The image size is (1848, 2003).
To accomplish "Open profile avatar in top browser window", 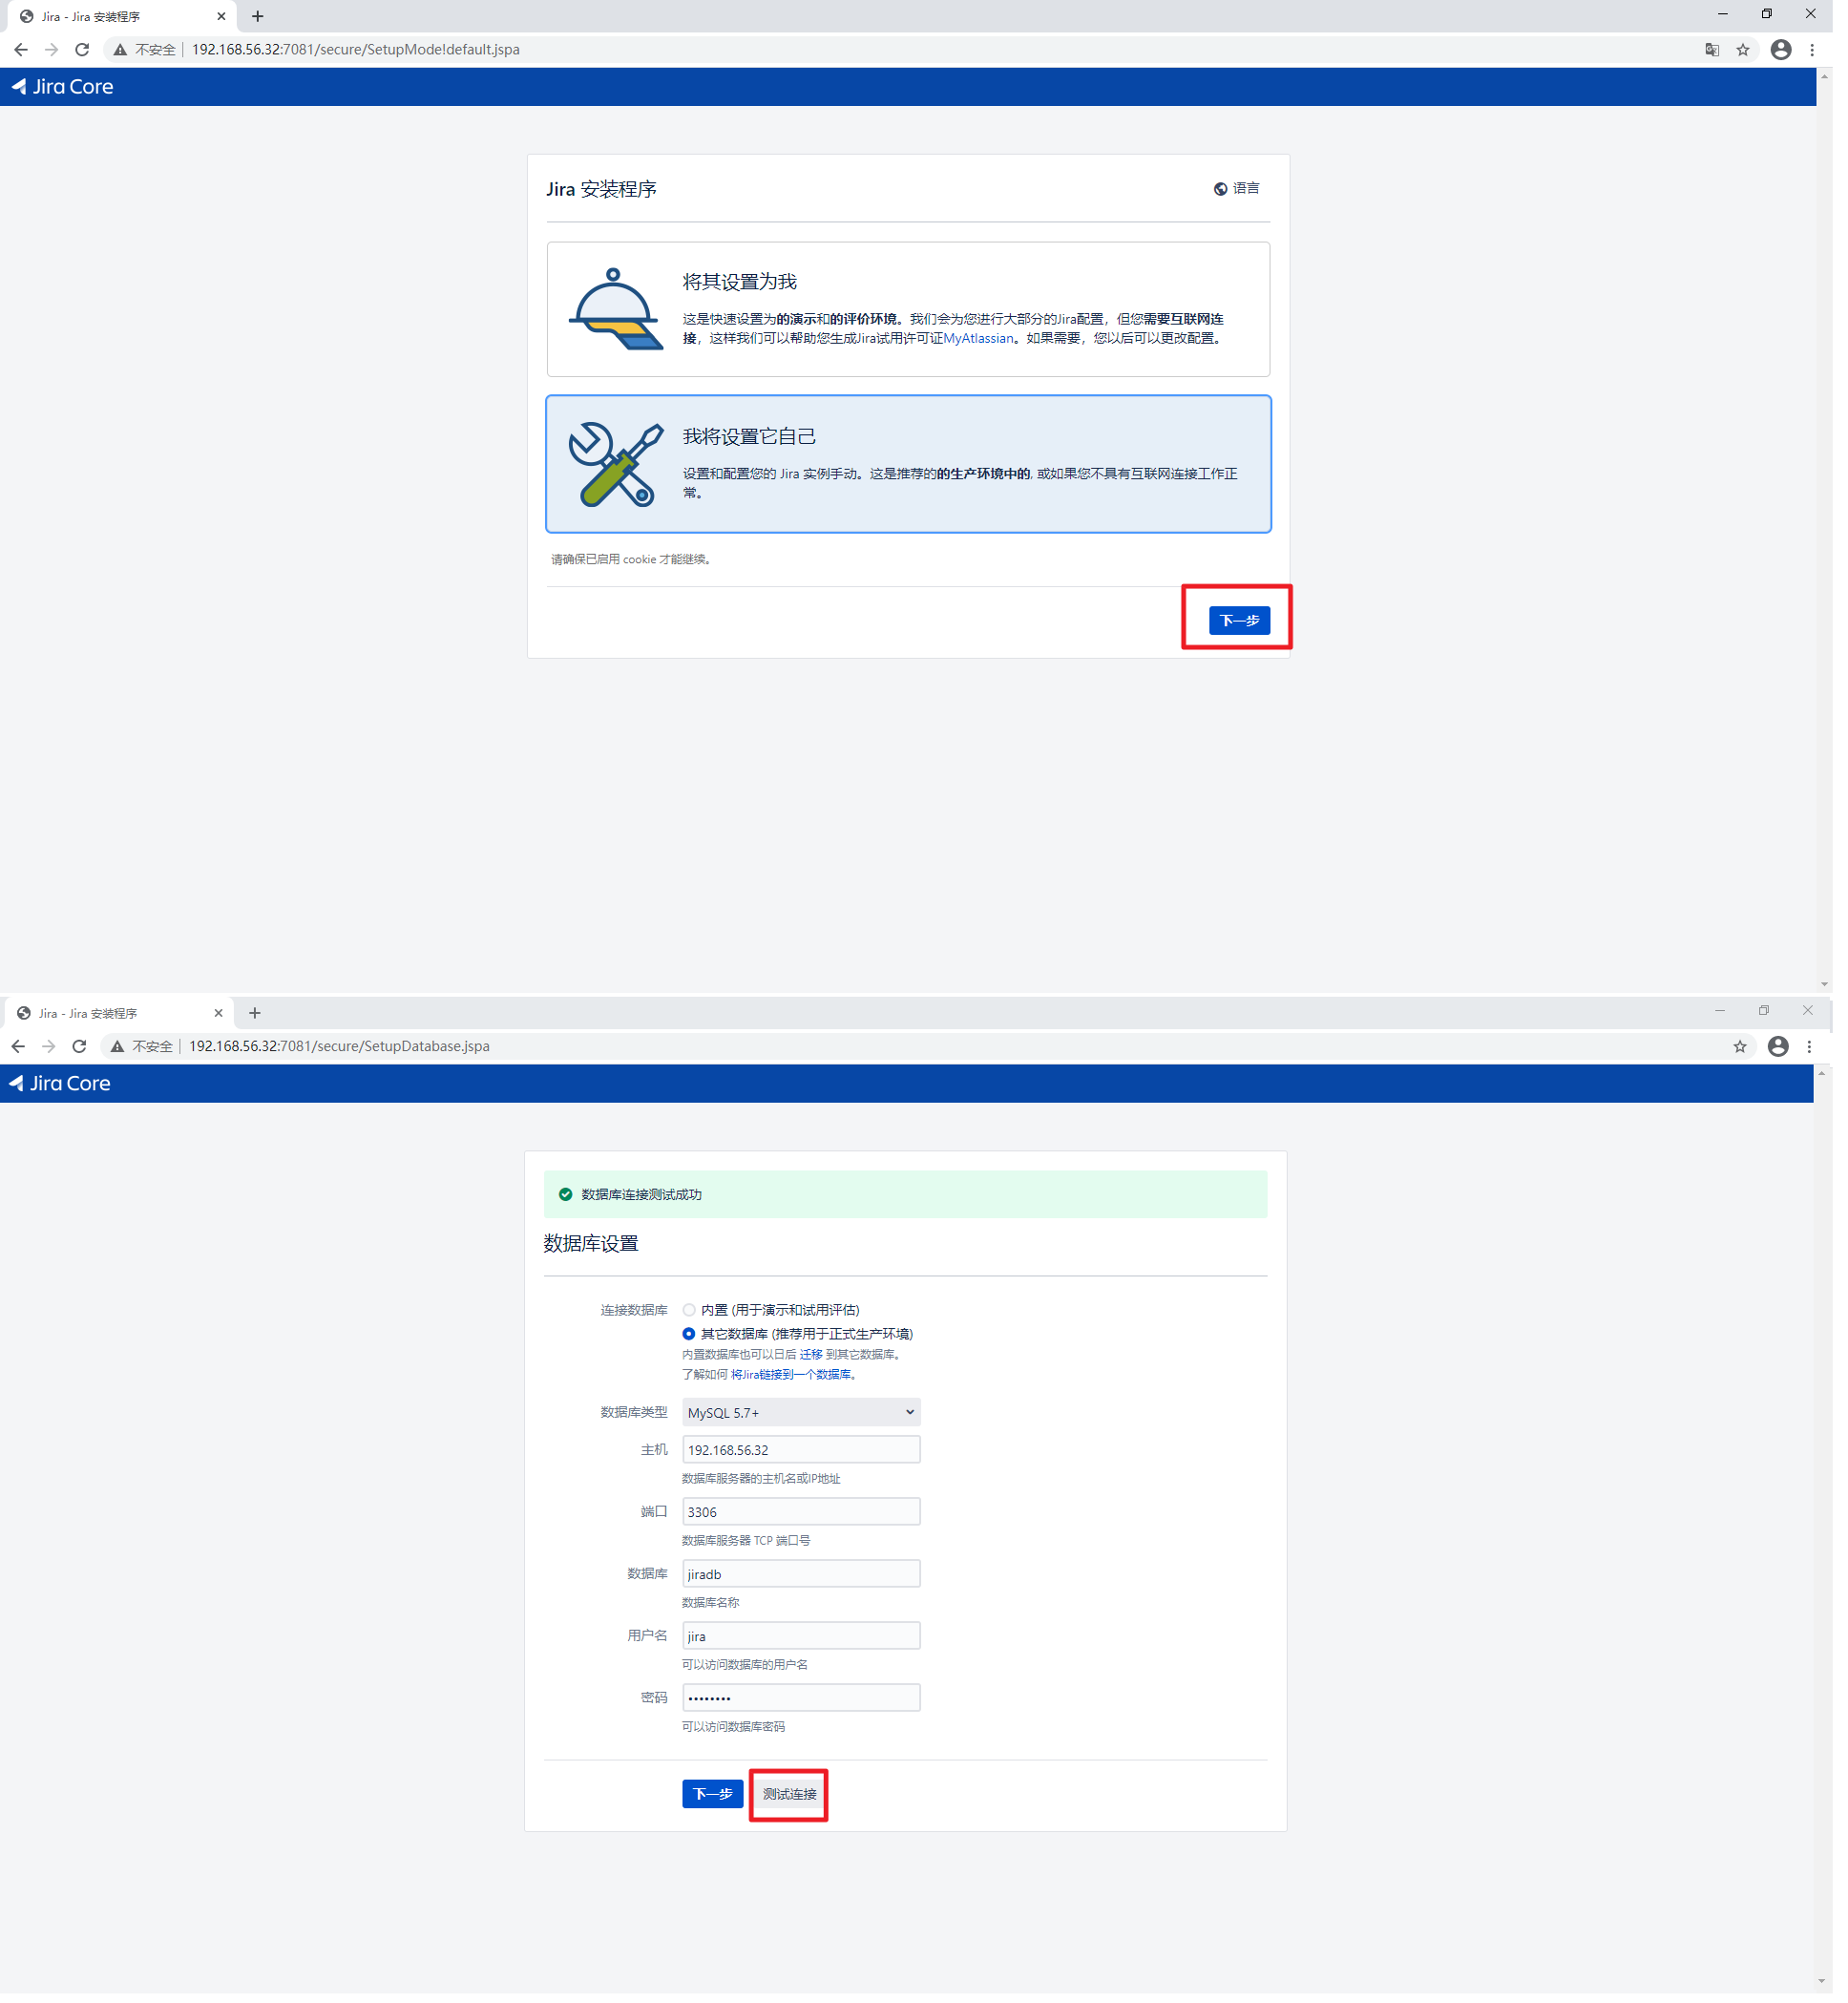I will (x=1794, y=50).
